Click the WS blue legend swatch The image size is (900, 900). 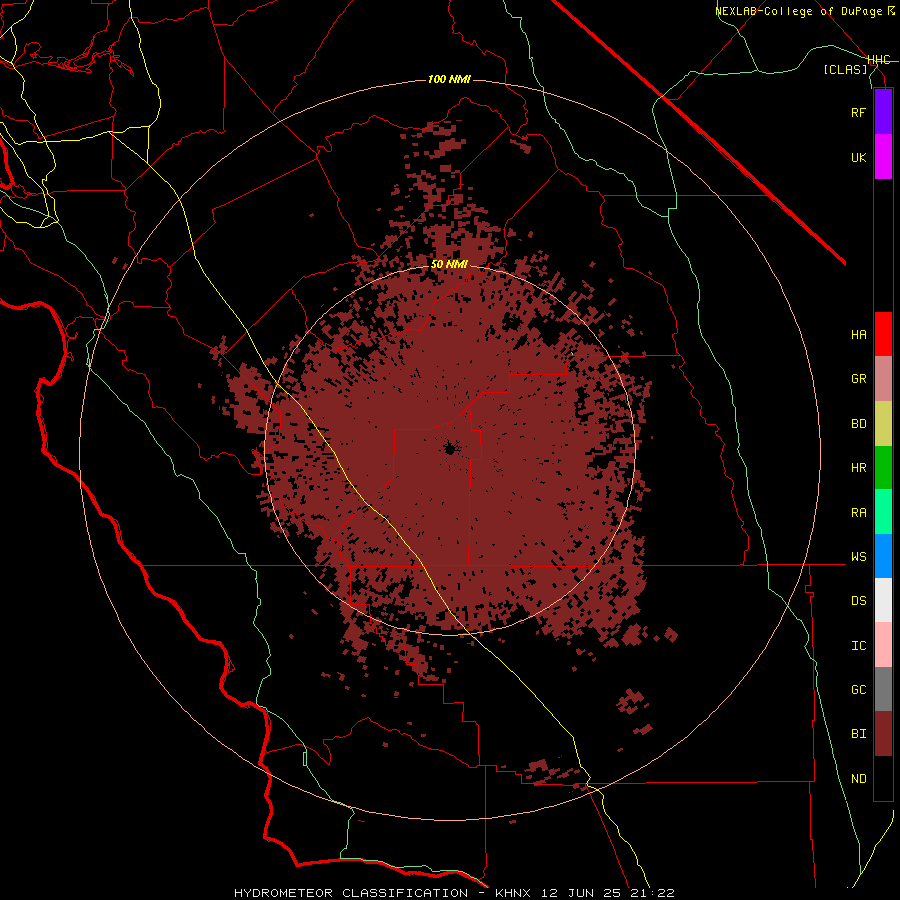point(883,556)
